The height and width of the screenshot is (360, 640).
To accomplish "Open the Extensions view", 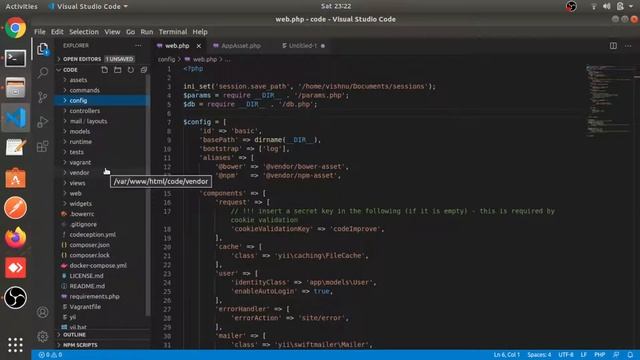I will 43,146.
